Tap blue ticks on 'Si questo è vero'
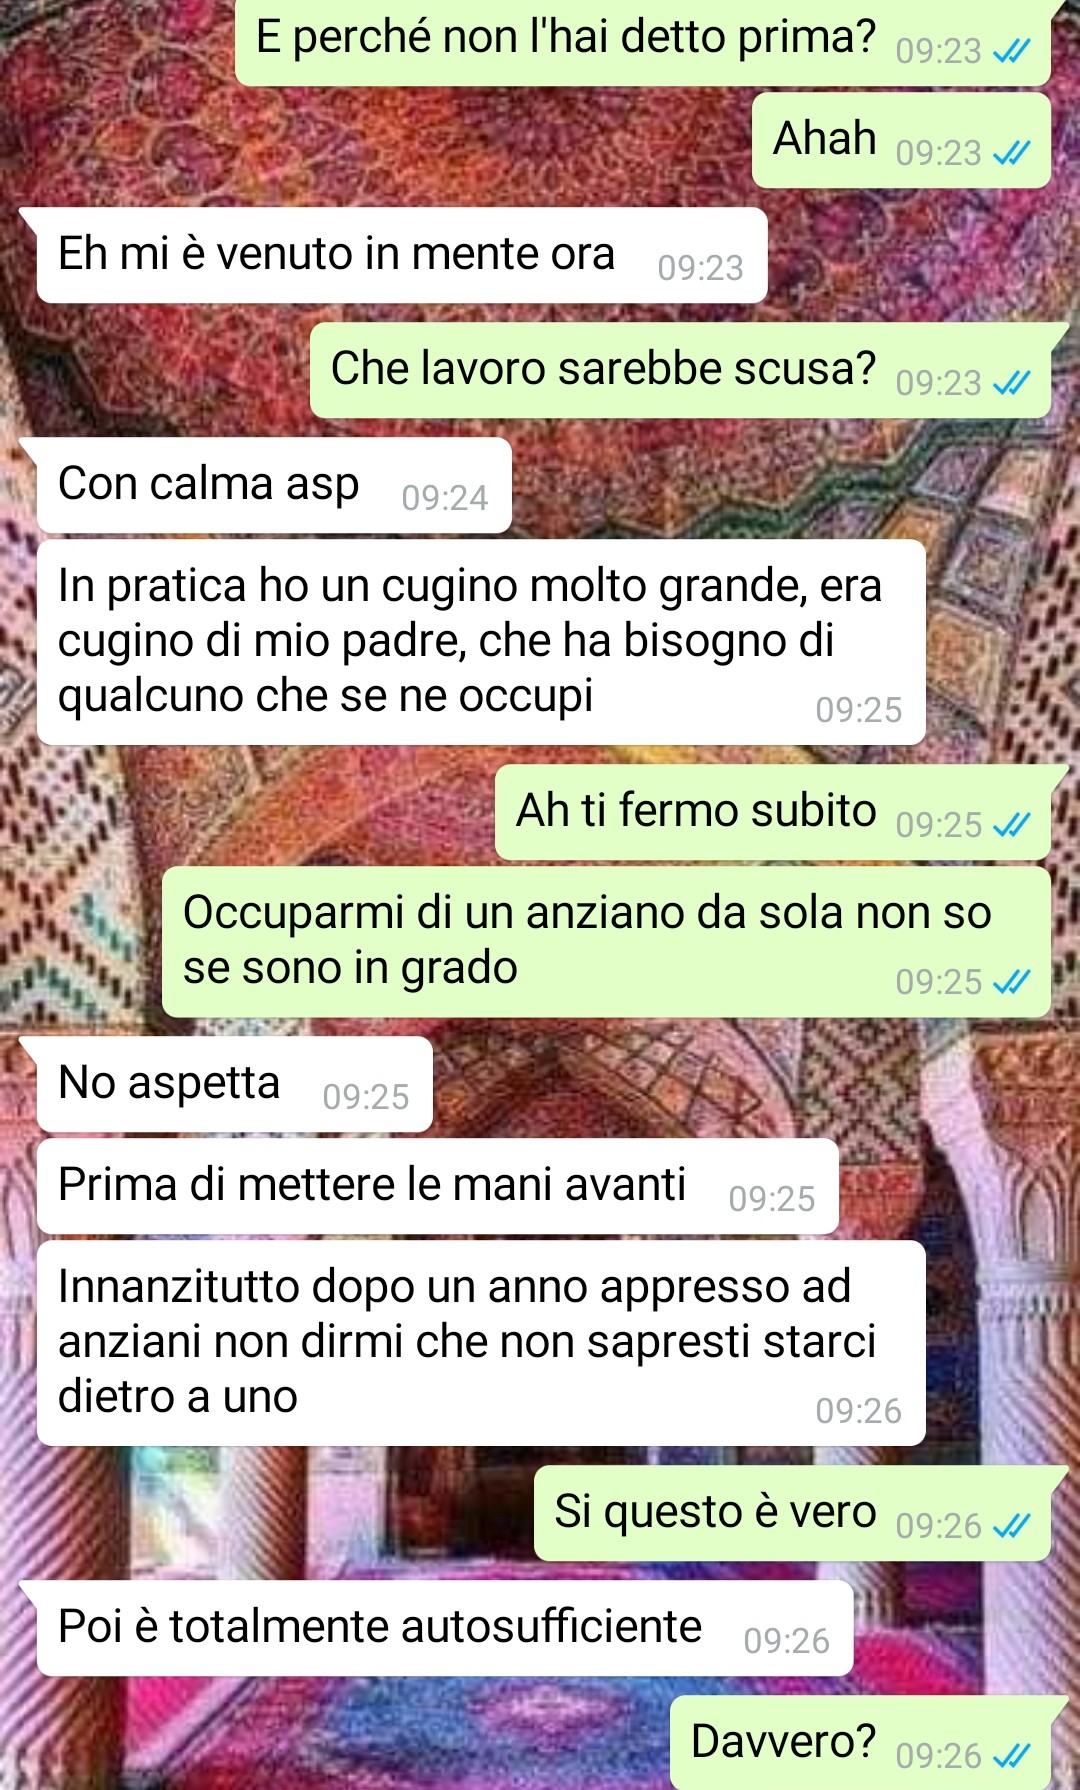The image size is (1080, 1790). click(x=1011, y=1526)
